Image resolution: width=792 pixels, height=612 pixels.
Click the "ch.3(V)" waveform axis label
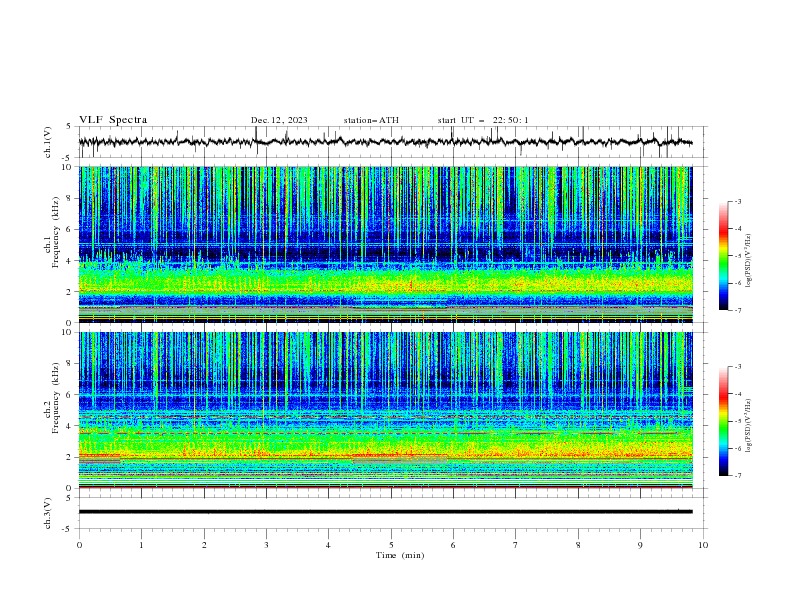pos(48,513)
